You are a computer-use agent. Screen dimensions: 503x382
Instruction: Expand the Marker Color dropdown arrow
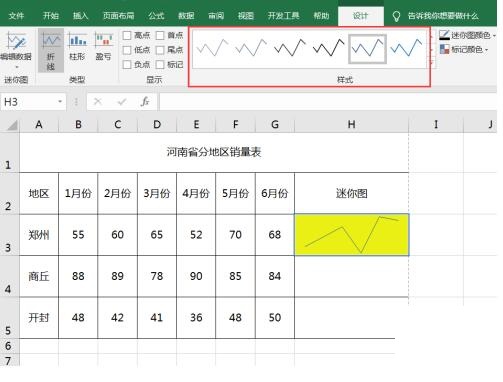[486, 50]
